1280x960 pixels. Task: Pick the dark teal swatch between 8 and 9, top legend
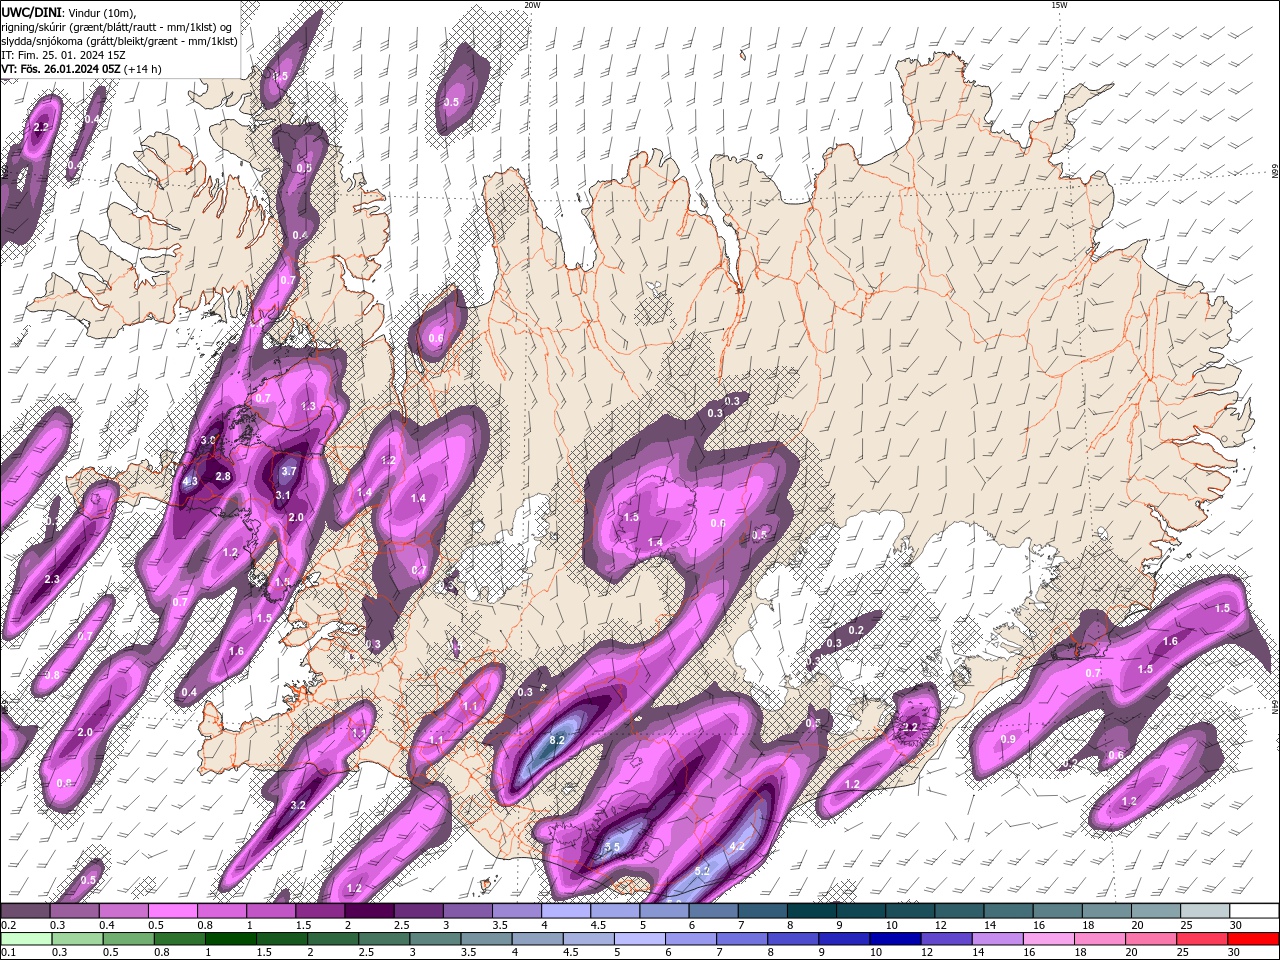click(x=811, y=911)
